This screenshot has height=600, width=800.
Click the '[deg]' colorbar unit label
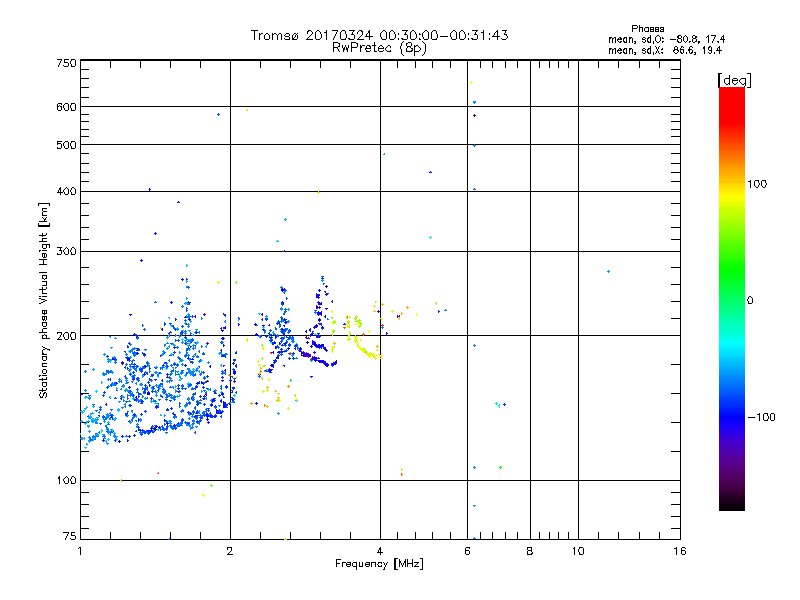pyautogui.click(x=734, y=80)
